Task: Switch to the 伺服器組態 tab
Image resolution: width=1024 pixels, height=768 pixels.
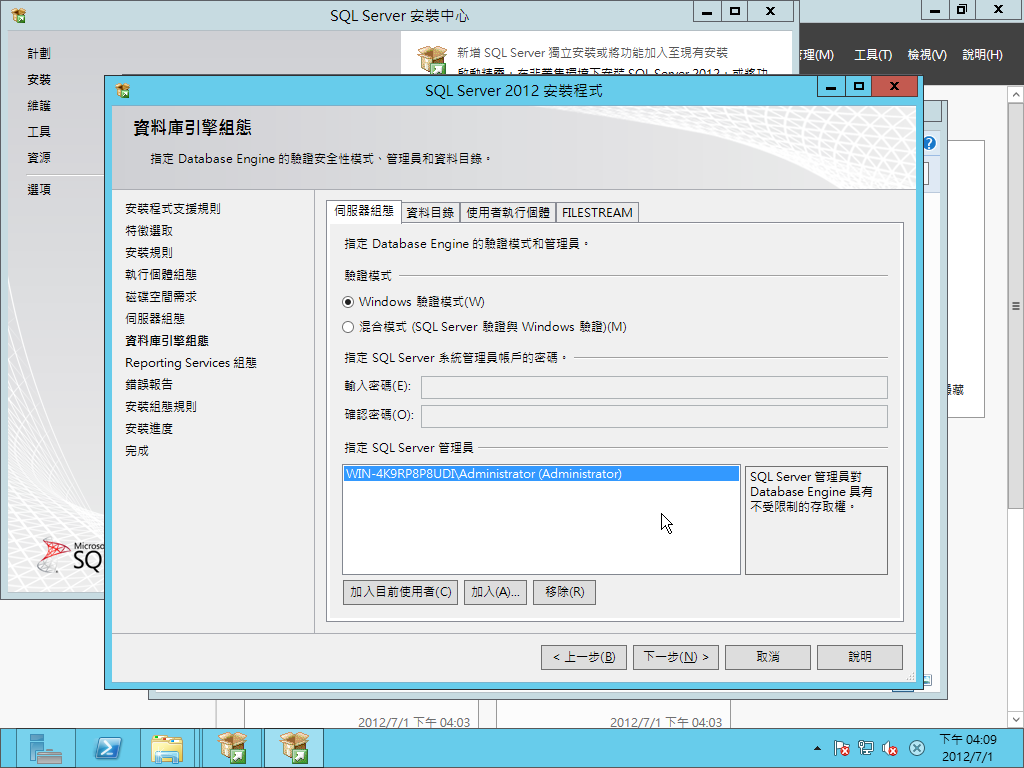Action: click(x=364, y=211)
